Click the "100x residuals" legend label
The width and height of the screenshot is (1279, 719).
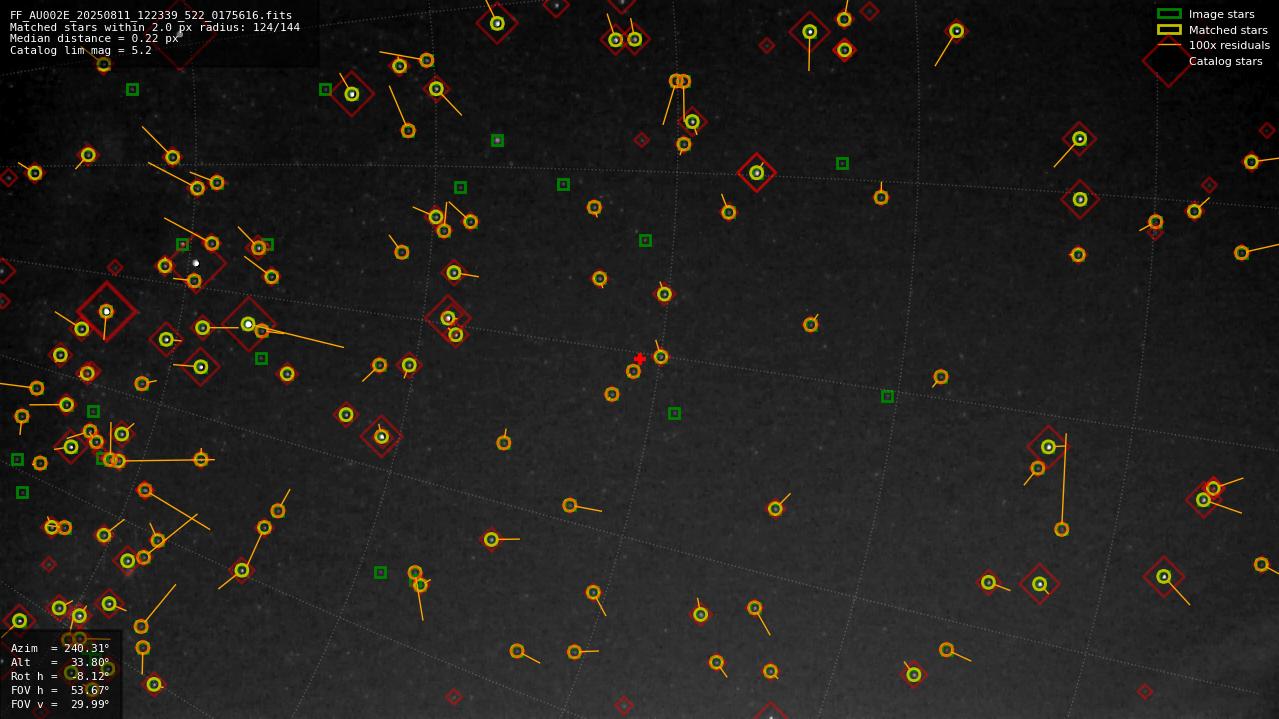[1229, 45]
